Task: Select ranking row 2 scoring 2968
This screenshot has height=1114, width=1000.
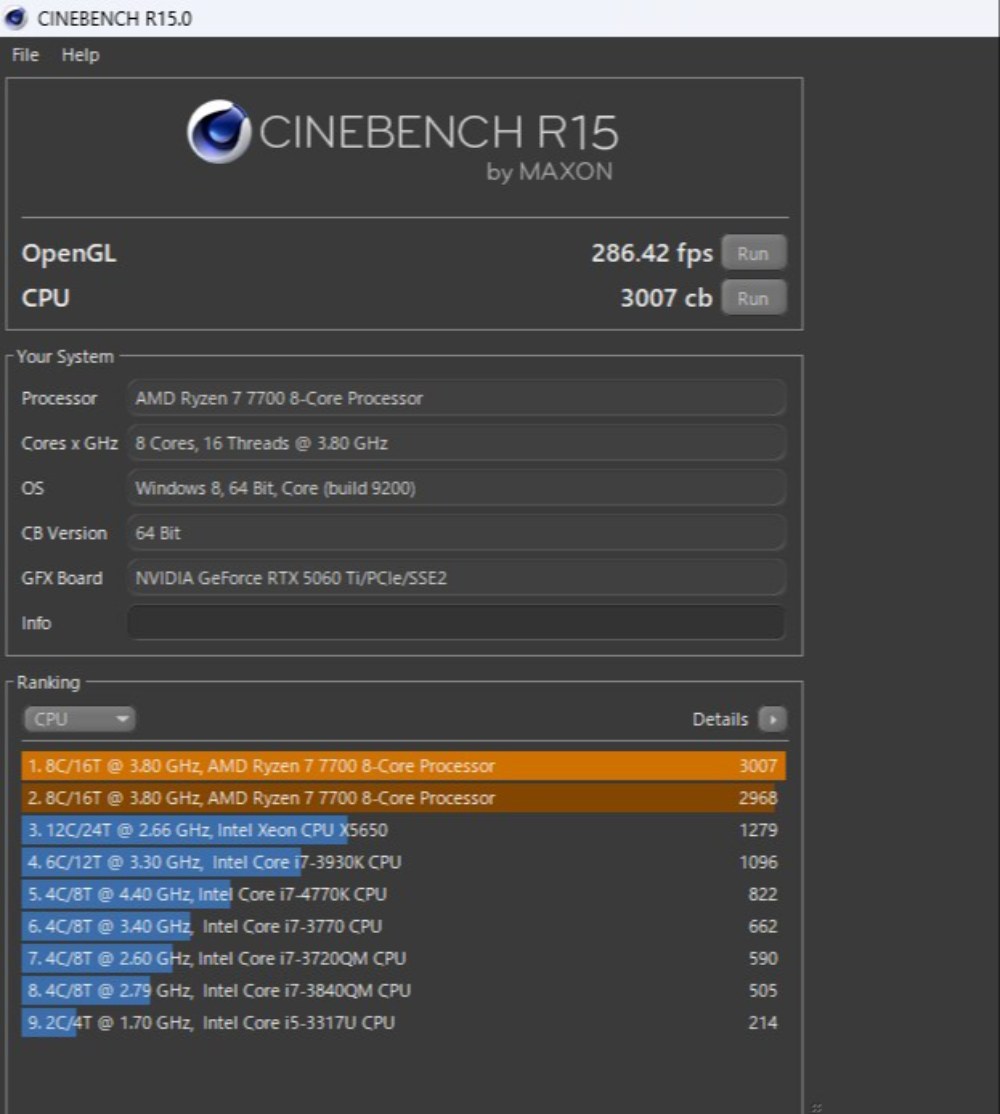Action: (x=403, y=798)
